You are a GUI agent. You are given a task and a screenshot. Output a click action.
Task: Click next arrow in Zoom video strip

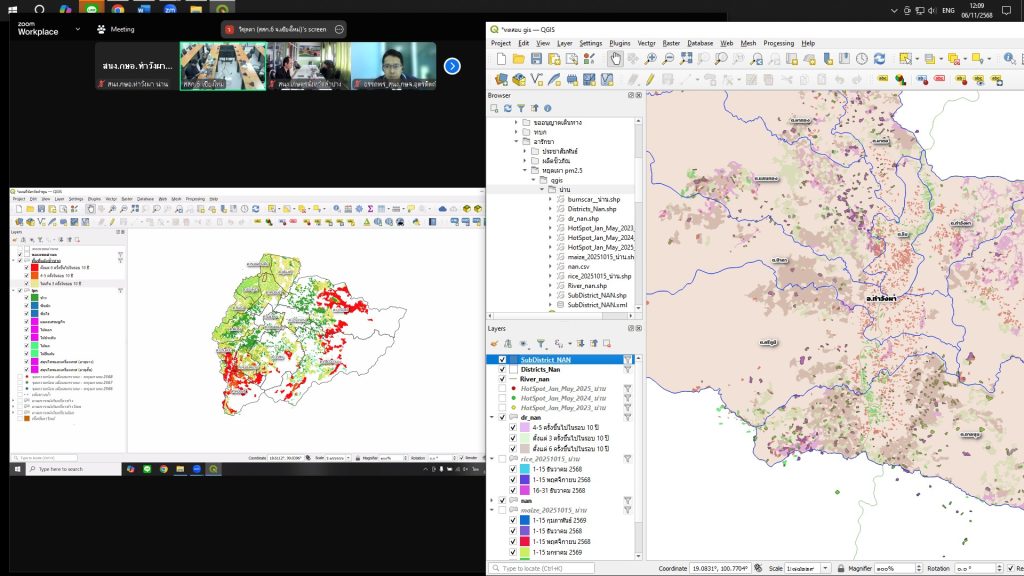pos(452,66)
